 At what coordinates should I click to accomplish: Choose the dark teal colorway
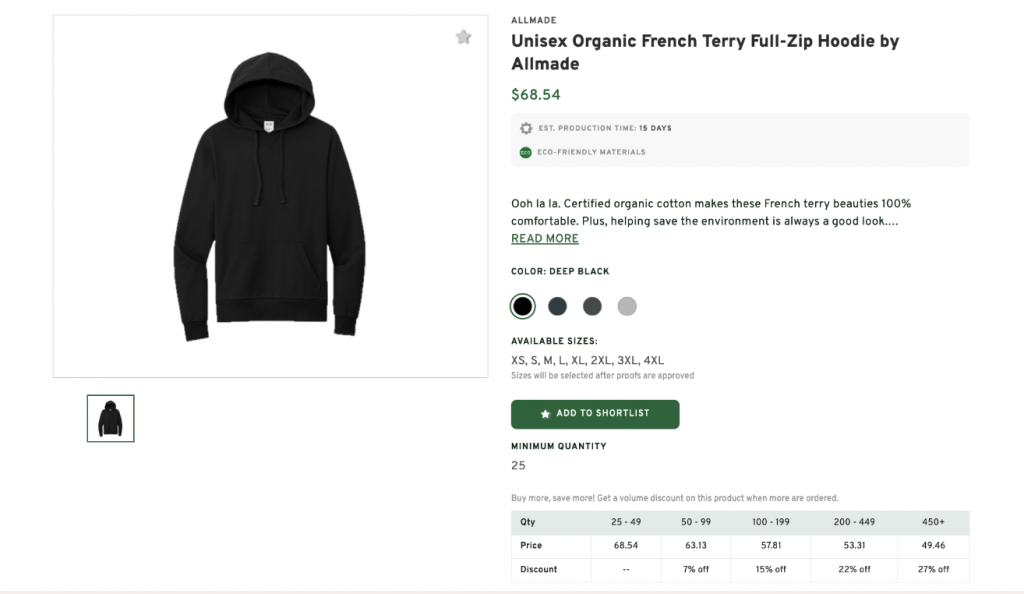click(x=557, y=306)
